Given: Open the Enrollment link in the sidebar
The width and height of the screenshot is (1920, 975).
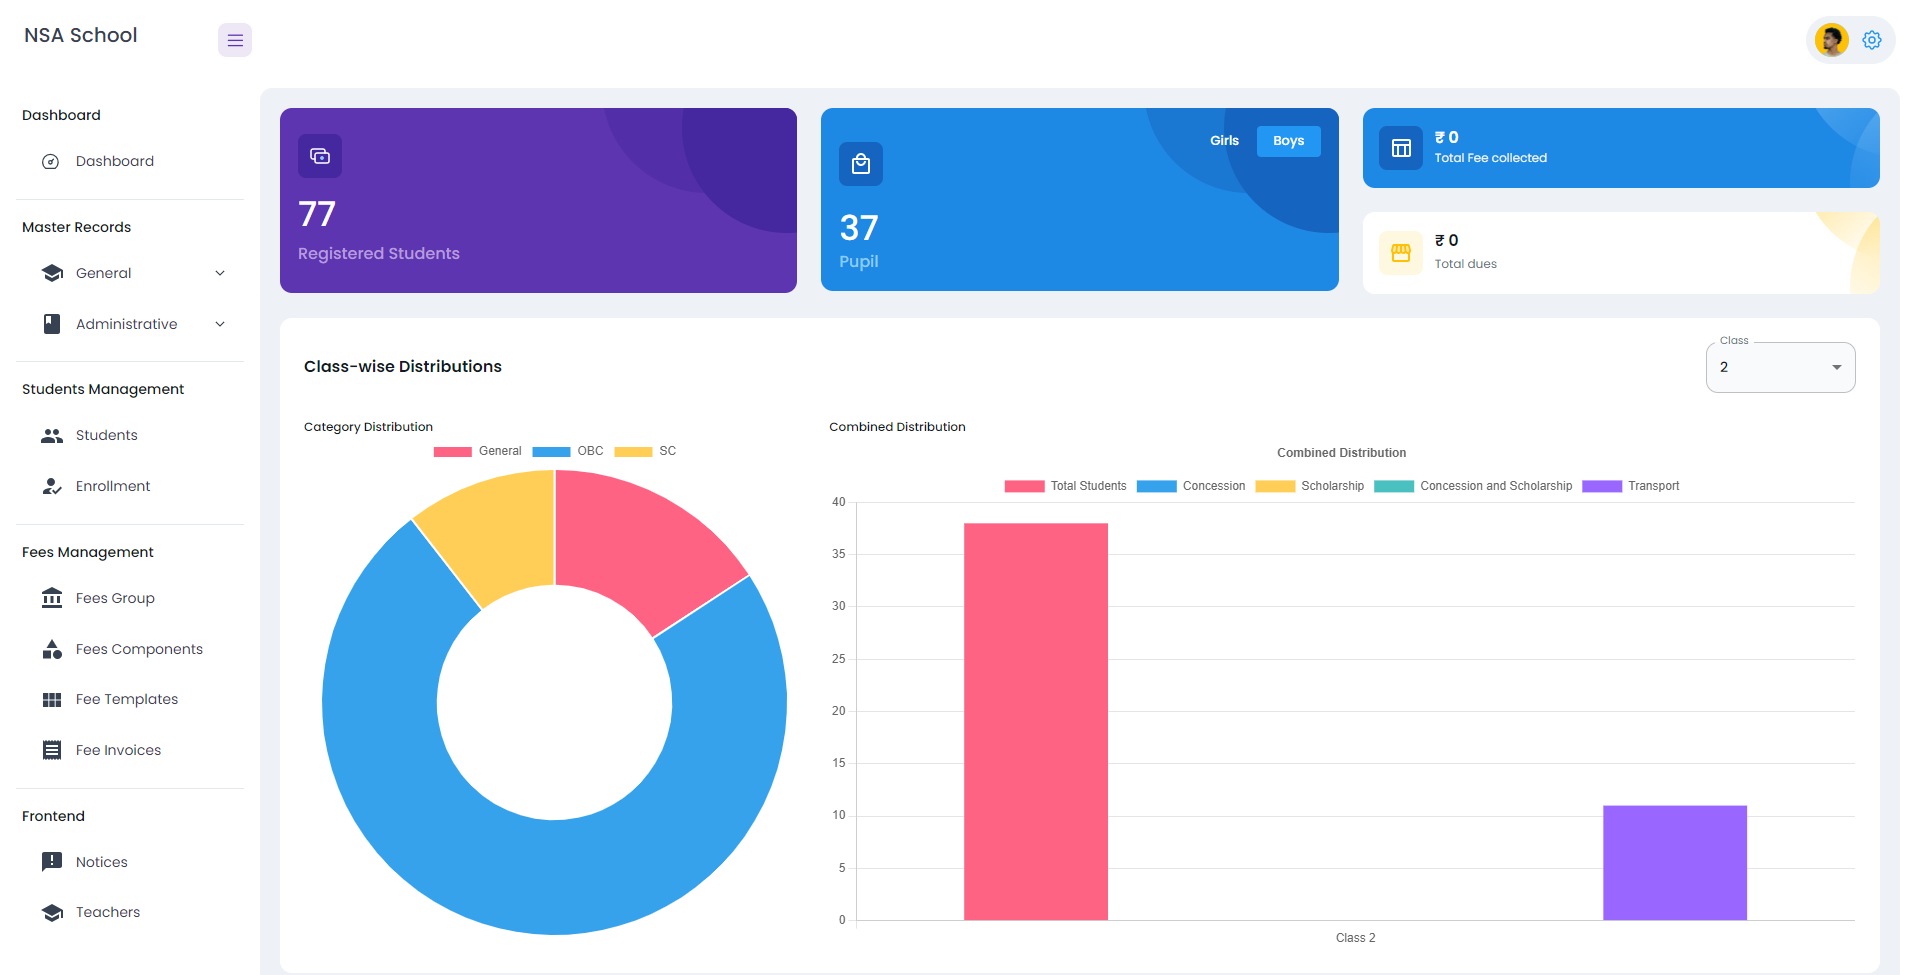Looking at the screenshot, I should coord(112,486).
